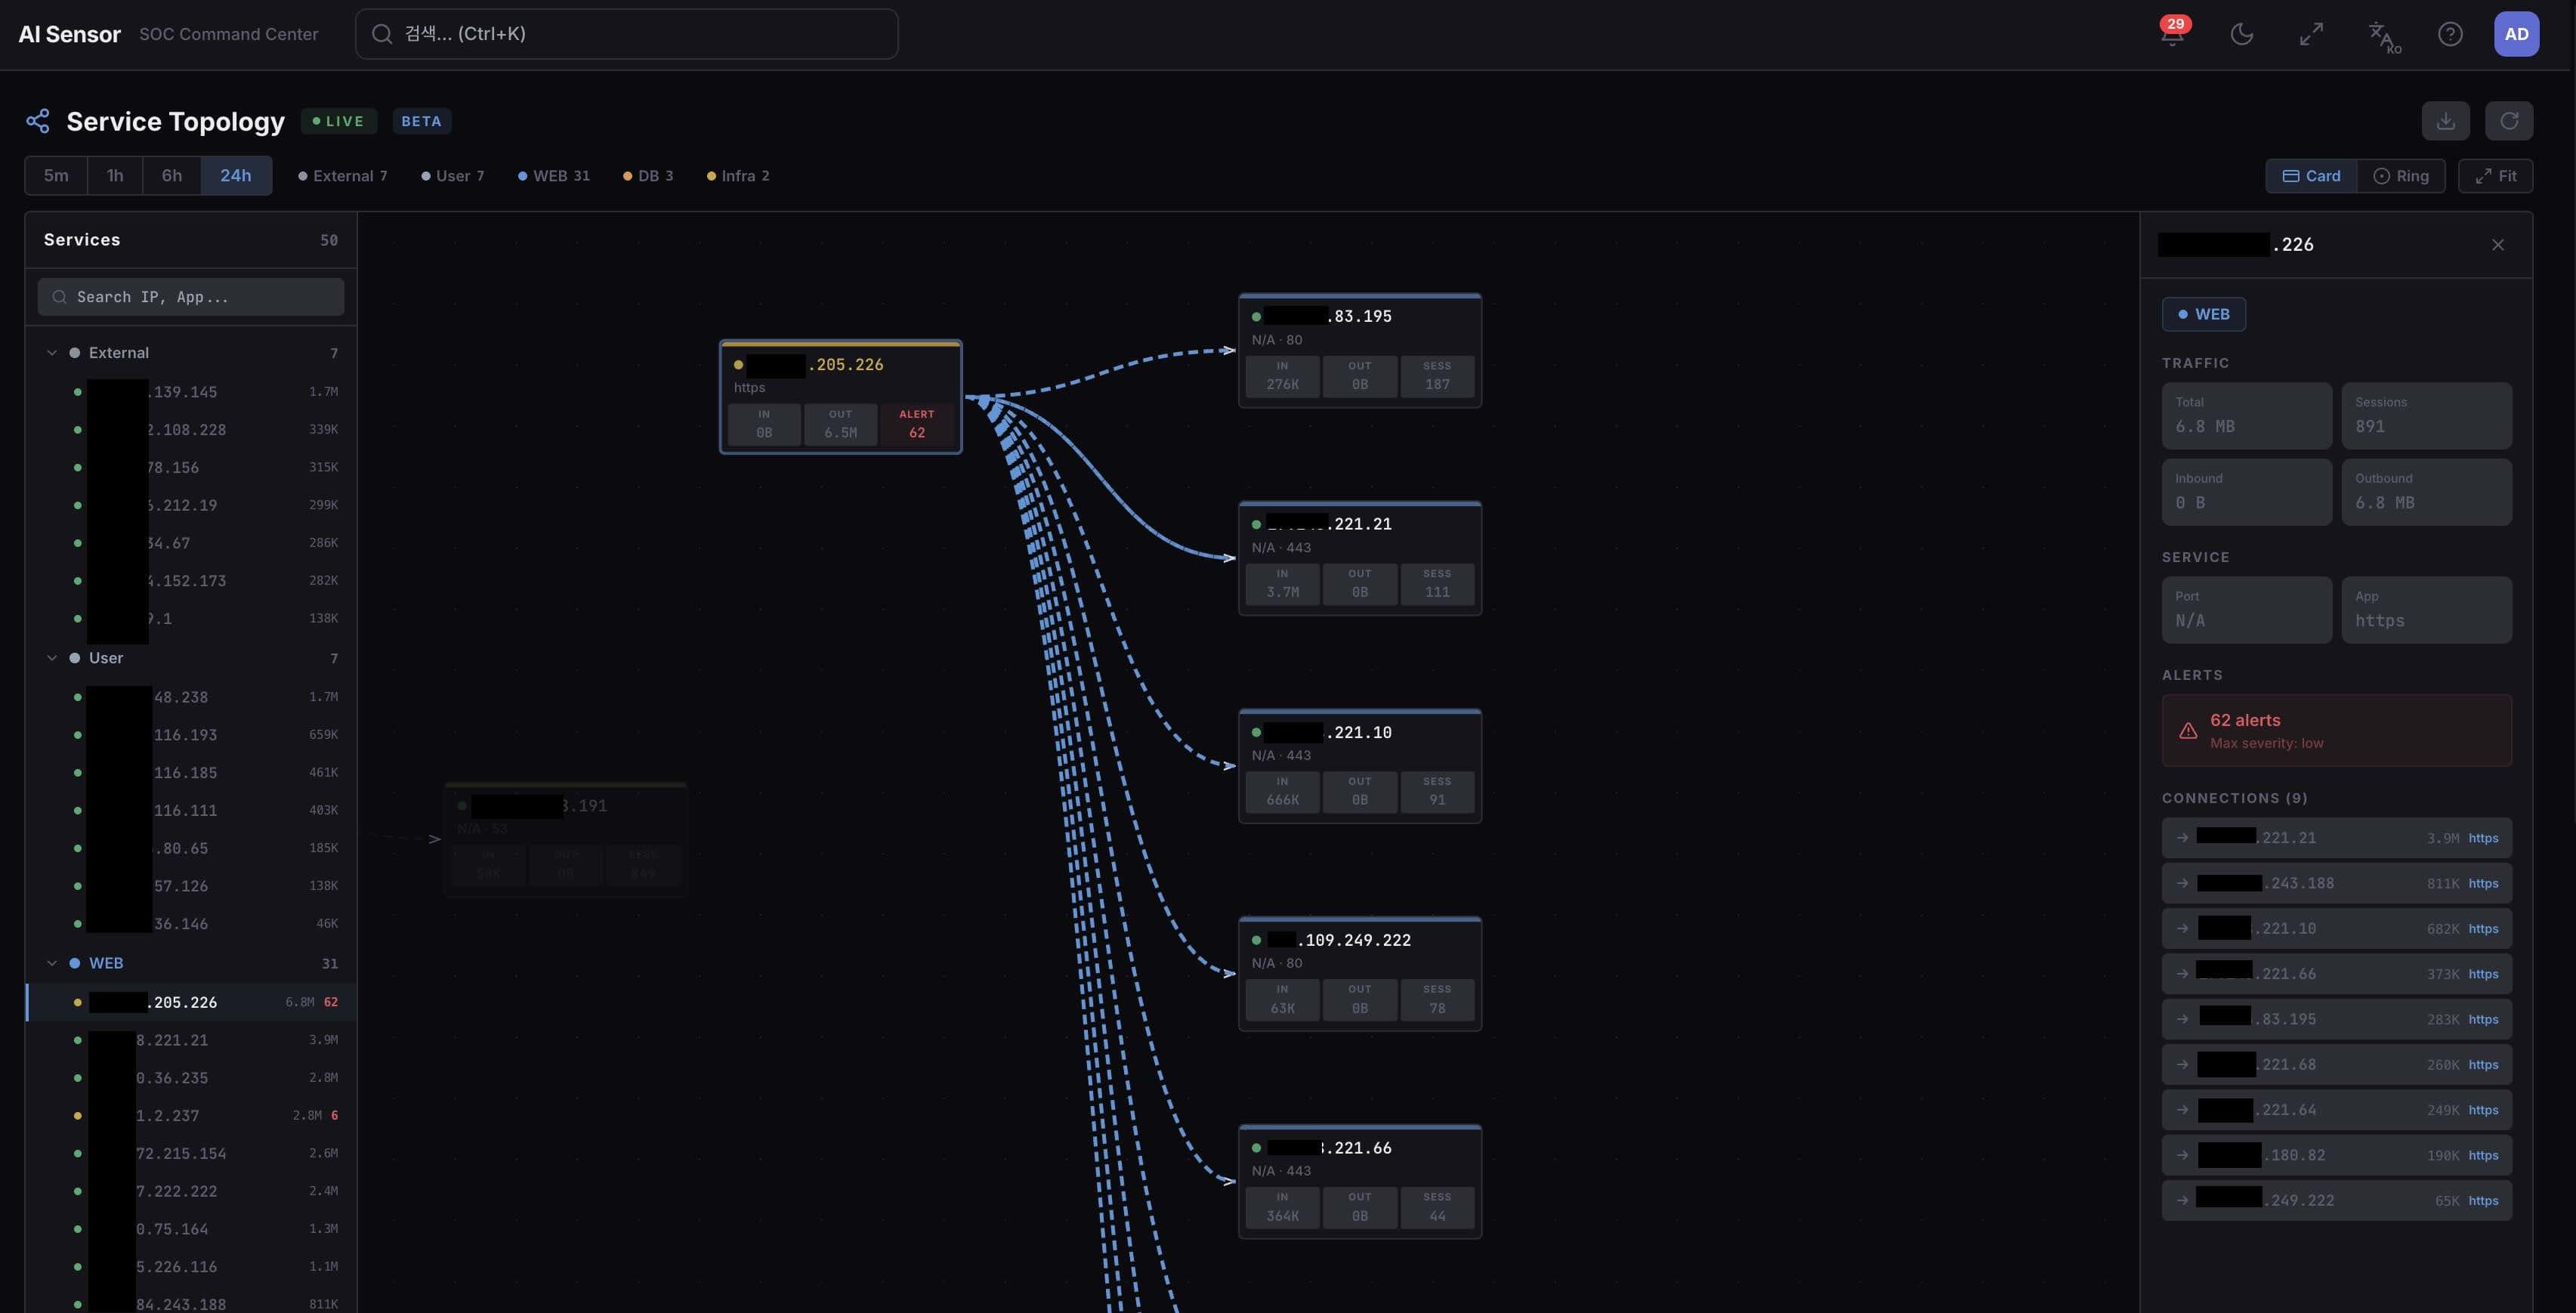Click the .221.66 node card in graph
Viewport: 2576px width, 1313px height.
1359,1182
